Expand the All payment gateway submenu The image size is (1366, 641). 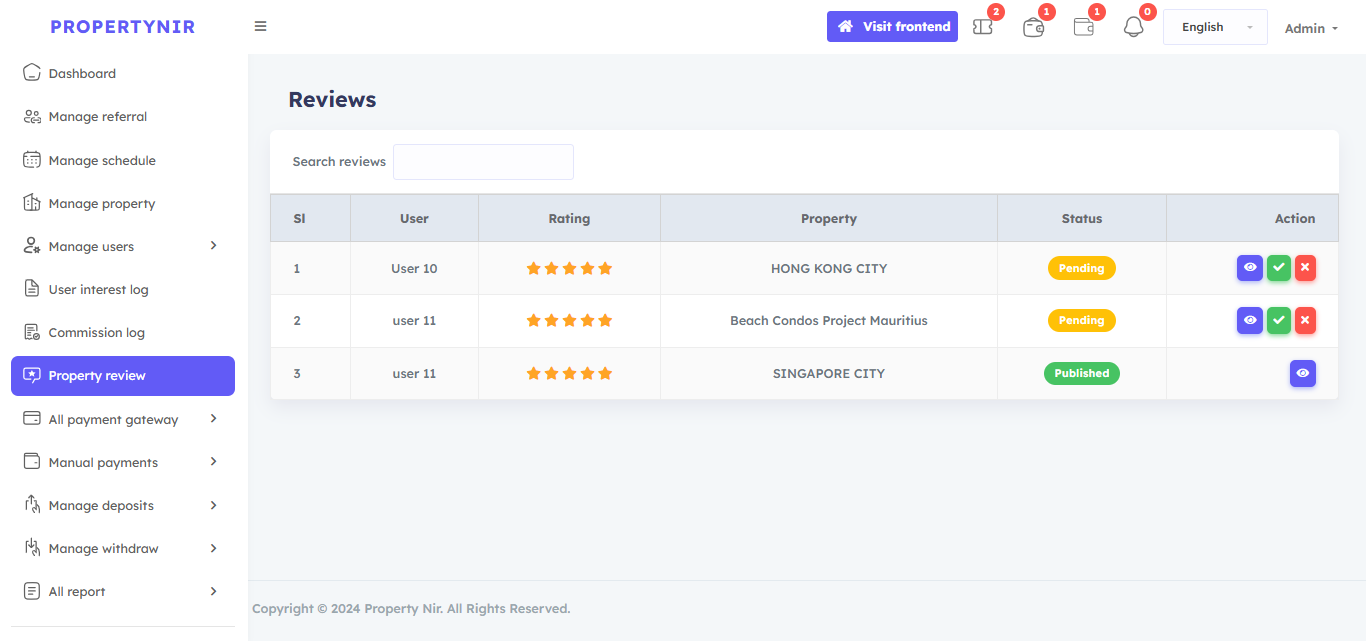pyautogui.click(x=122, y=419)
